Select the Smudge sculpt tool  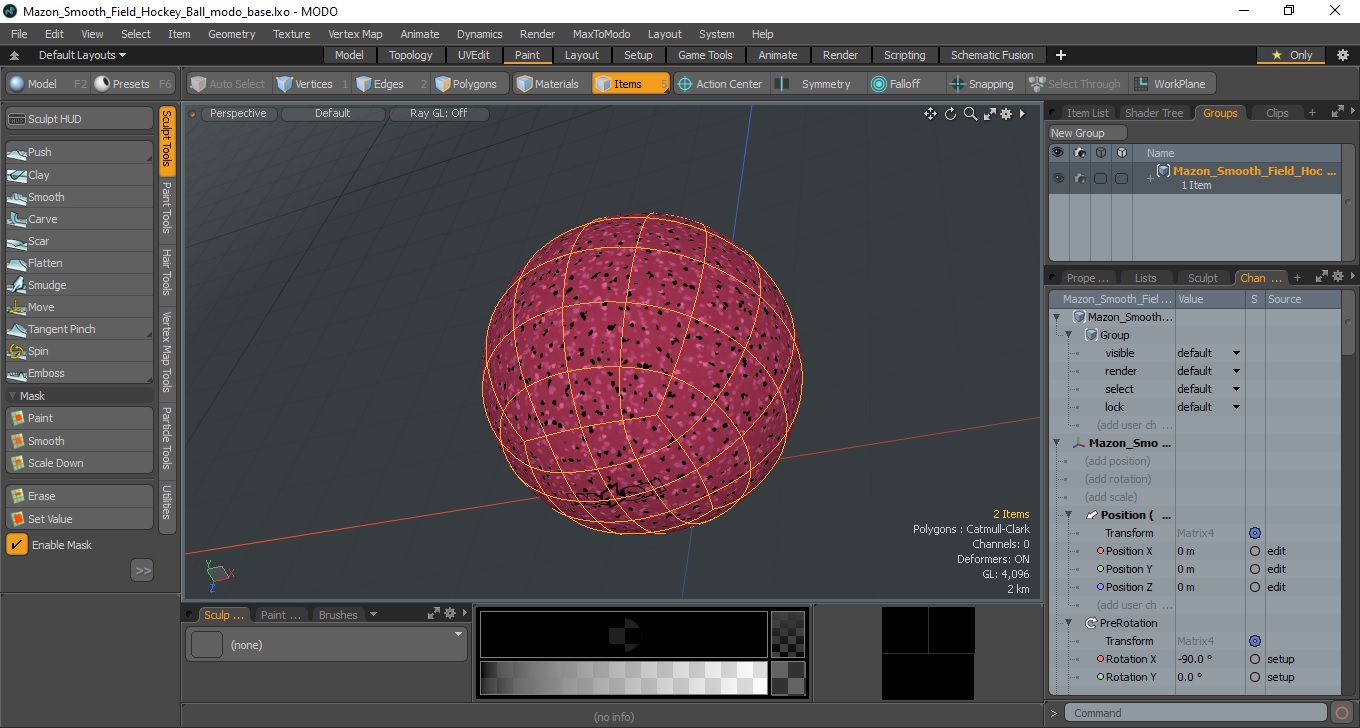tap(80, 285)
